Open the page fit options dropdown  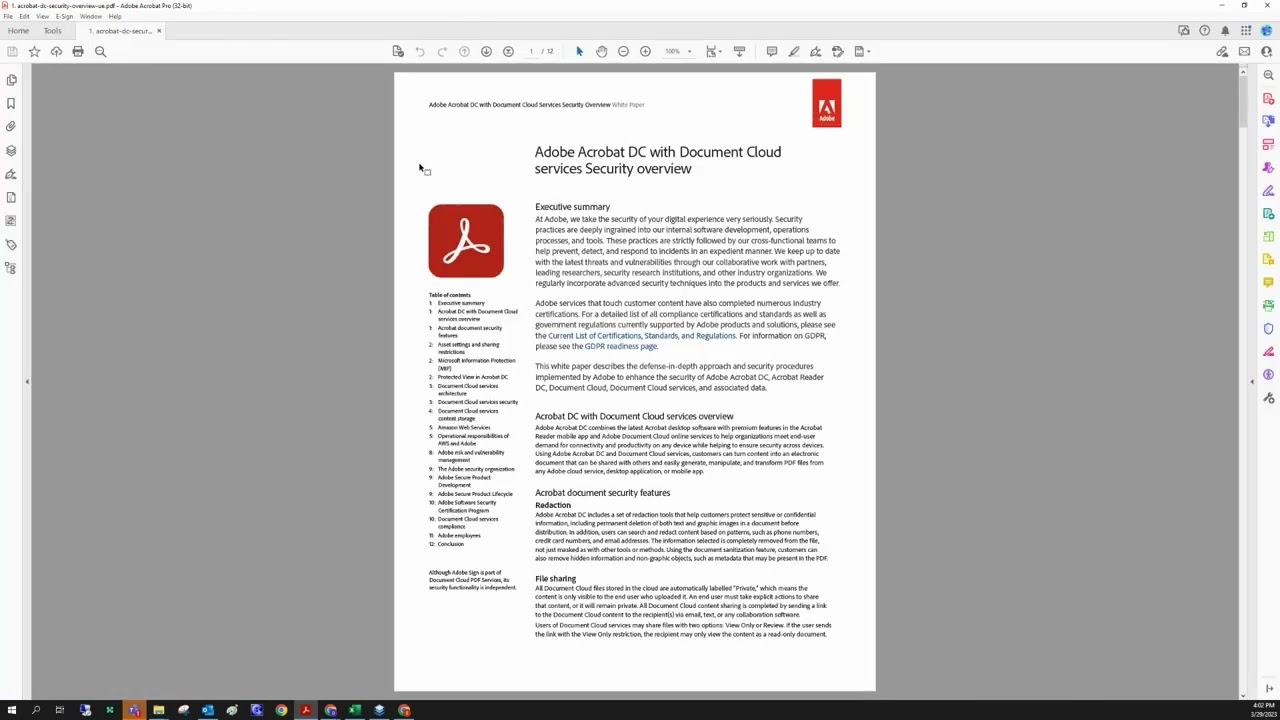pos(712,51)
